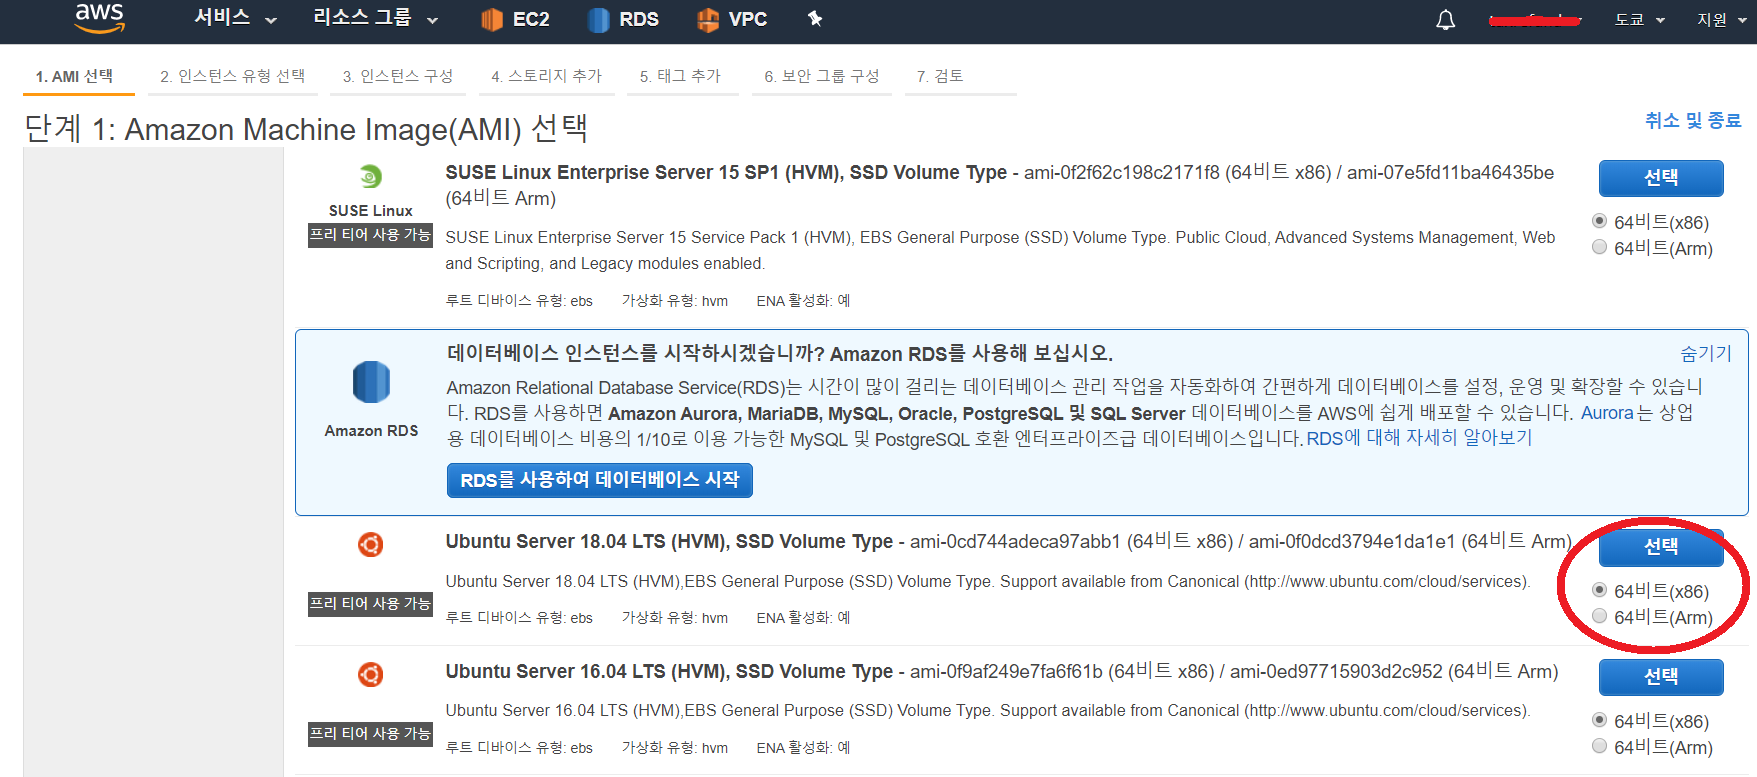Open RDS에 대해 자세히 알아보기 link
The width and height of the screenshot is (1757, 777).
point(1419,438)
